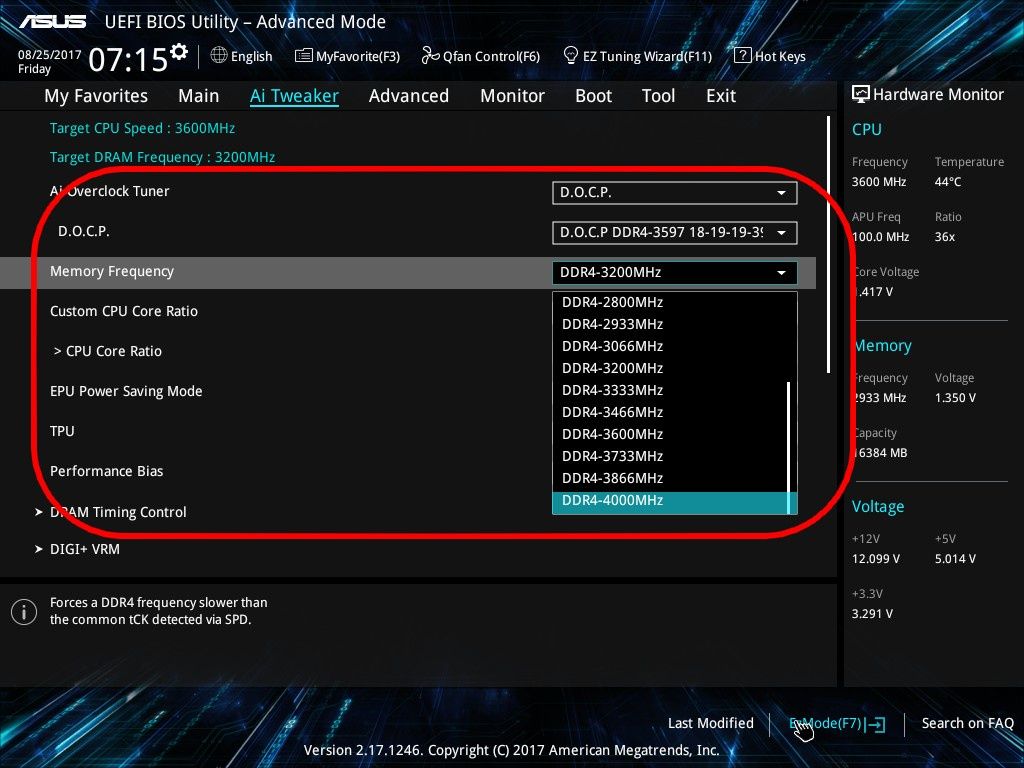This screenshot has width=1024, height=768.
Task: Click the Hot Keys label
Action: (780, 57)
